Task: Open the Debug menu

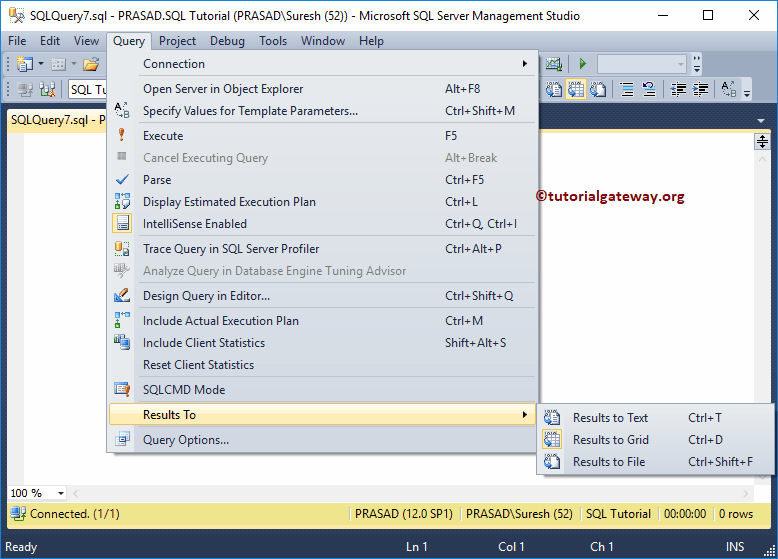Action: (x=227, y=41)
